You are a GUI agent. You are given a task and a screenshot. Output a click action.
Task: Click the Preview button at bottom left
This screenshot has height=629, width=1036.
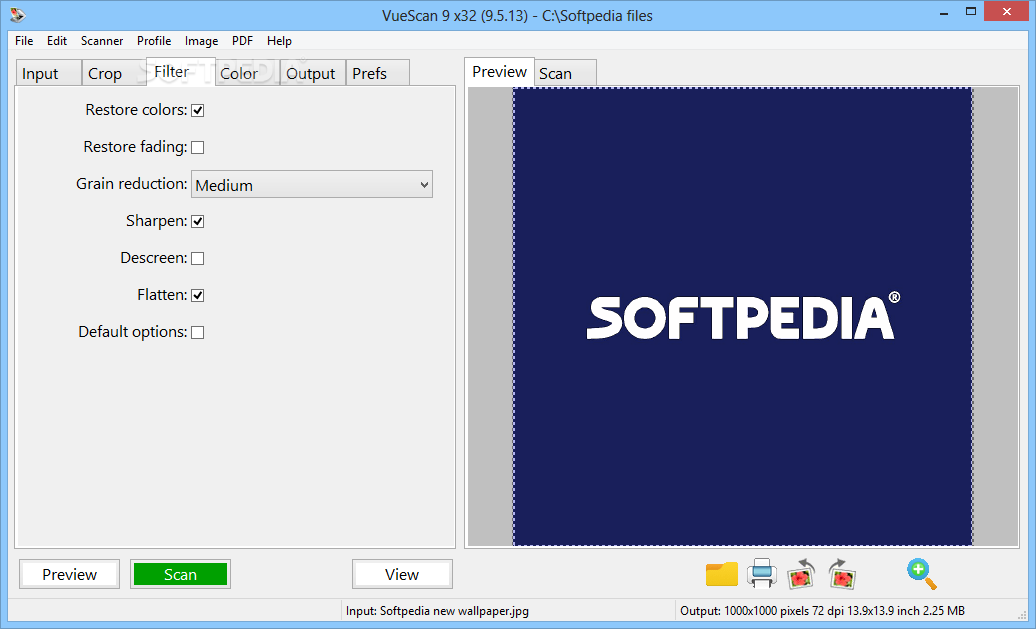(x=69, y=574)
